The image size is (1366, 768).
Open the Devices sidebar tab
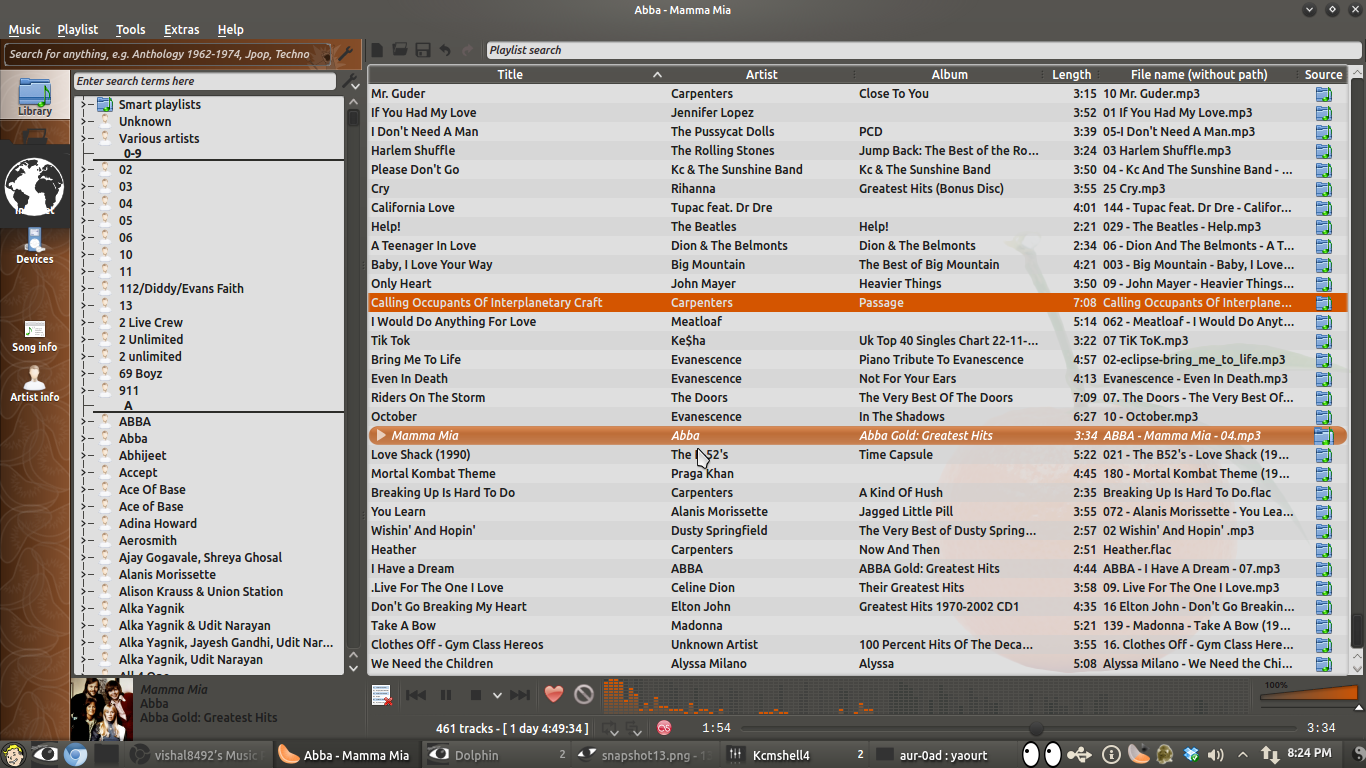tap(35, 246)
